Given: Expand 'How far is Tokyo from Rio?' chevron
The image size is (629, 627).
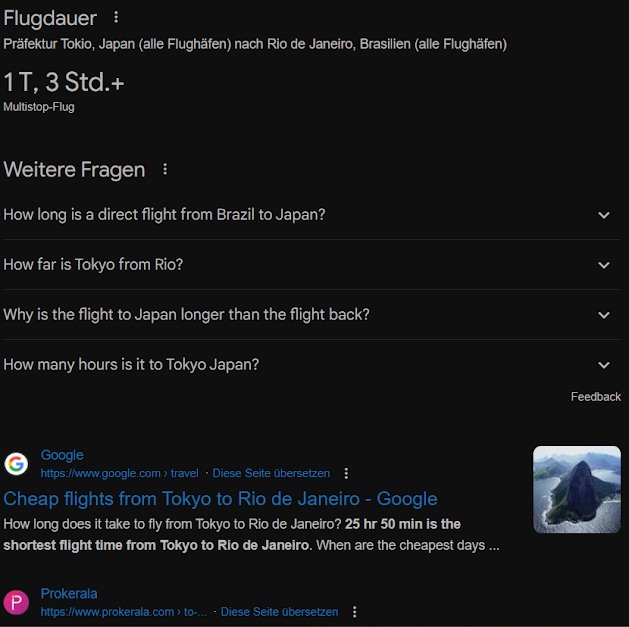Looking at the screenshot, I should [x=604, y=265].
